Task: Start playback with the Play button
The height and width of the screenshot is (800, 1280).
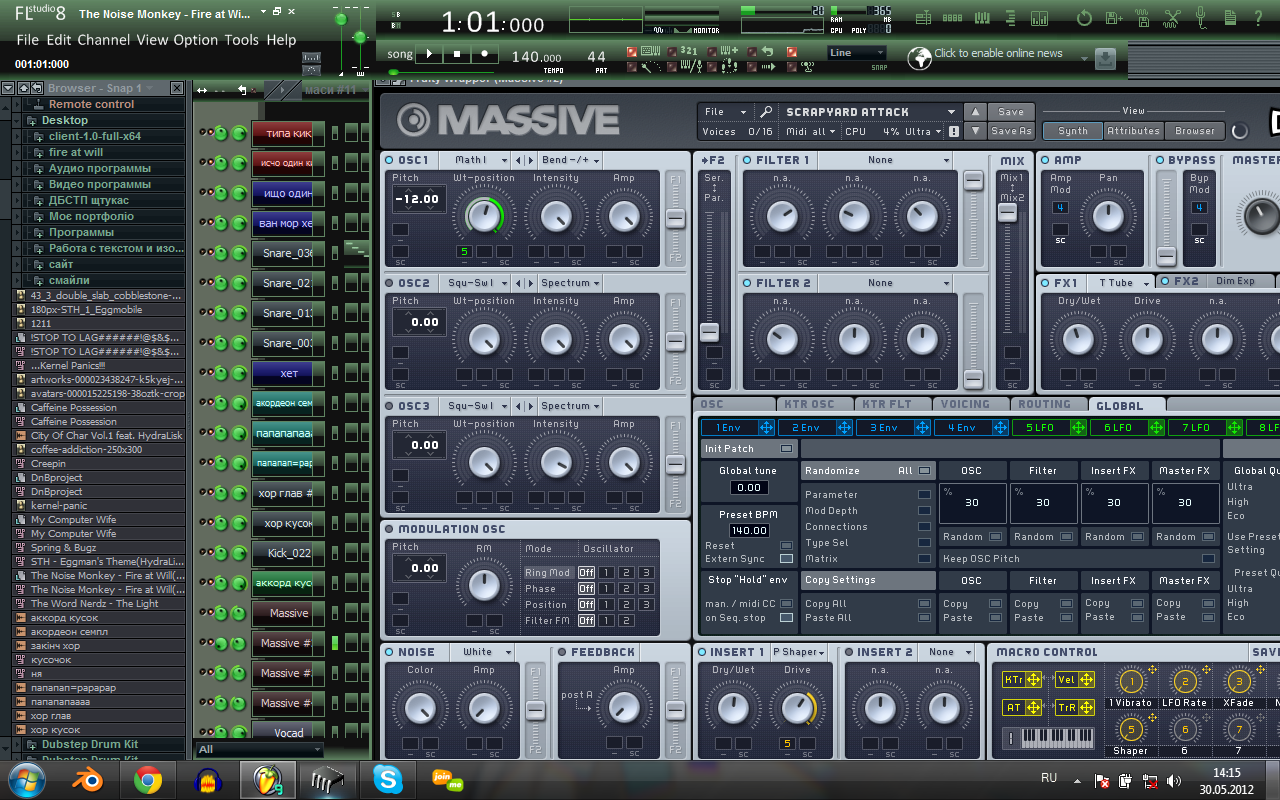Action: tap(429, 54)
